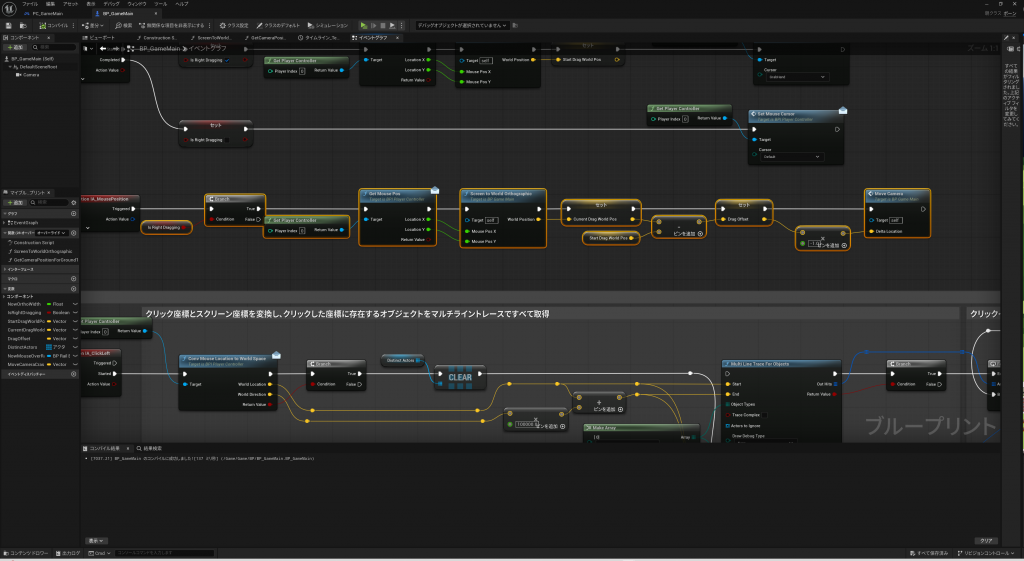Switch to the ビューポート (Viewport) tab
This screenshot has width=1024, height=561.
[x=101, y=38]
